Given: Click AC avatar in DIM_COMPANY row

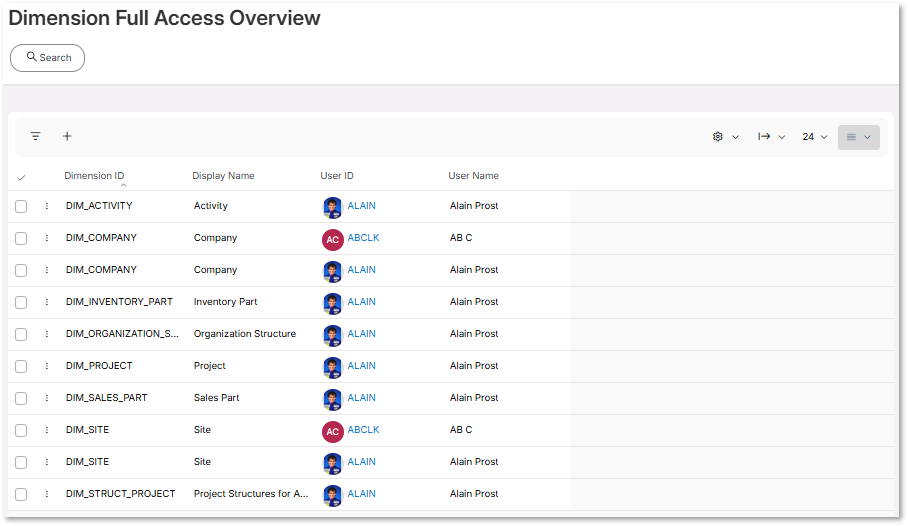Looking at the screenshot, I should [x=332, y=239].
